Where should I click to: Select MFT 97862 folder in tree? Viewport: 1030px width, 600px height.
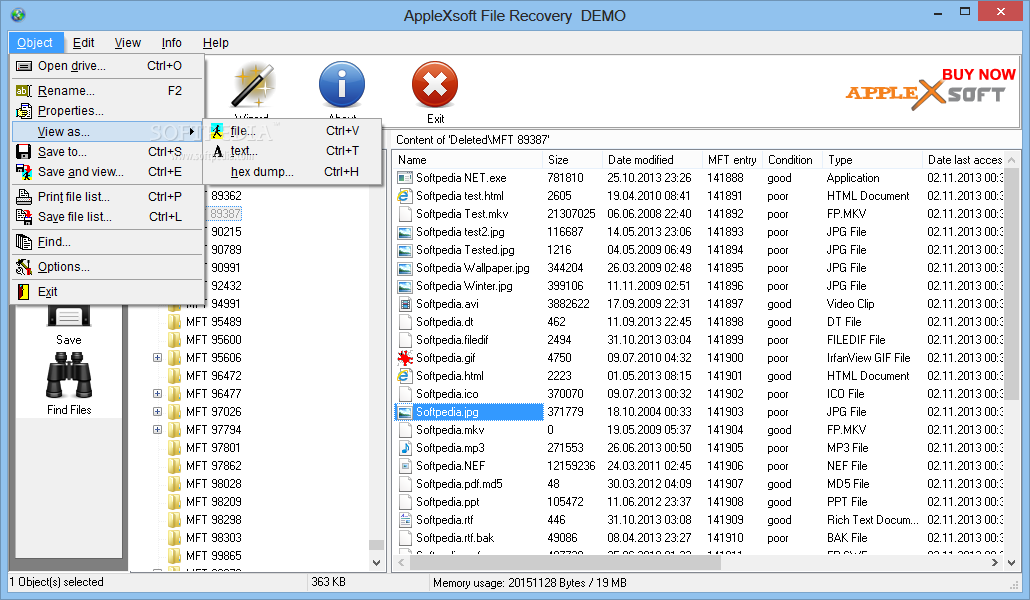(x=213, y=466)
